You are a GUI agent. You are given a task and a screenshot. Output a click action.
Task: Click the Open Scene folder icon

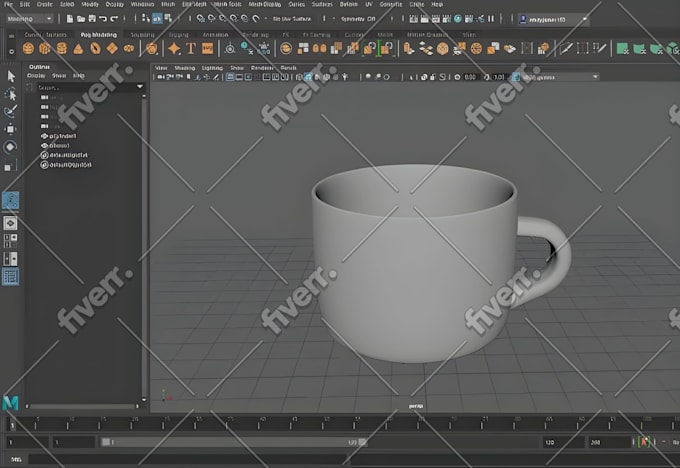[81, 19]
